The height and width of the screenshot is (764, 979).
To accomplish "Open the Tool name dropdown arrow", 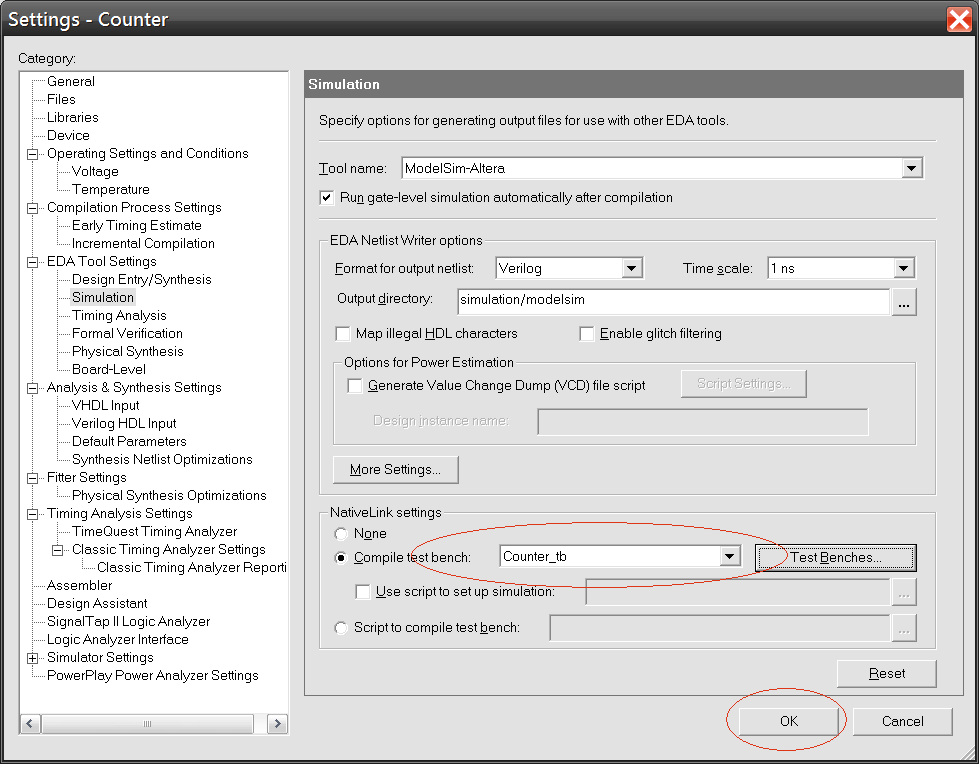I will 912,168.
